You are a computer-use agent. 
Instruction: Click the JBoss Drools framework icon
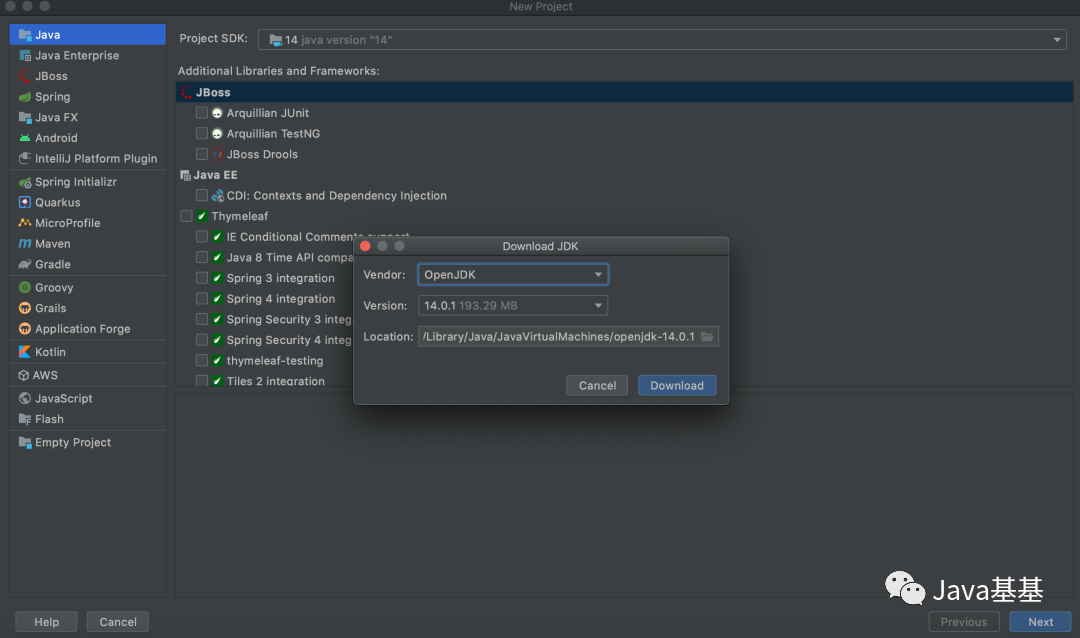click(x=217, y=154)
